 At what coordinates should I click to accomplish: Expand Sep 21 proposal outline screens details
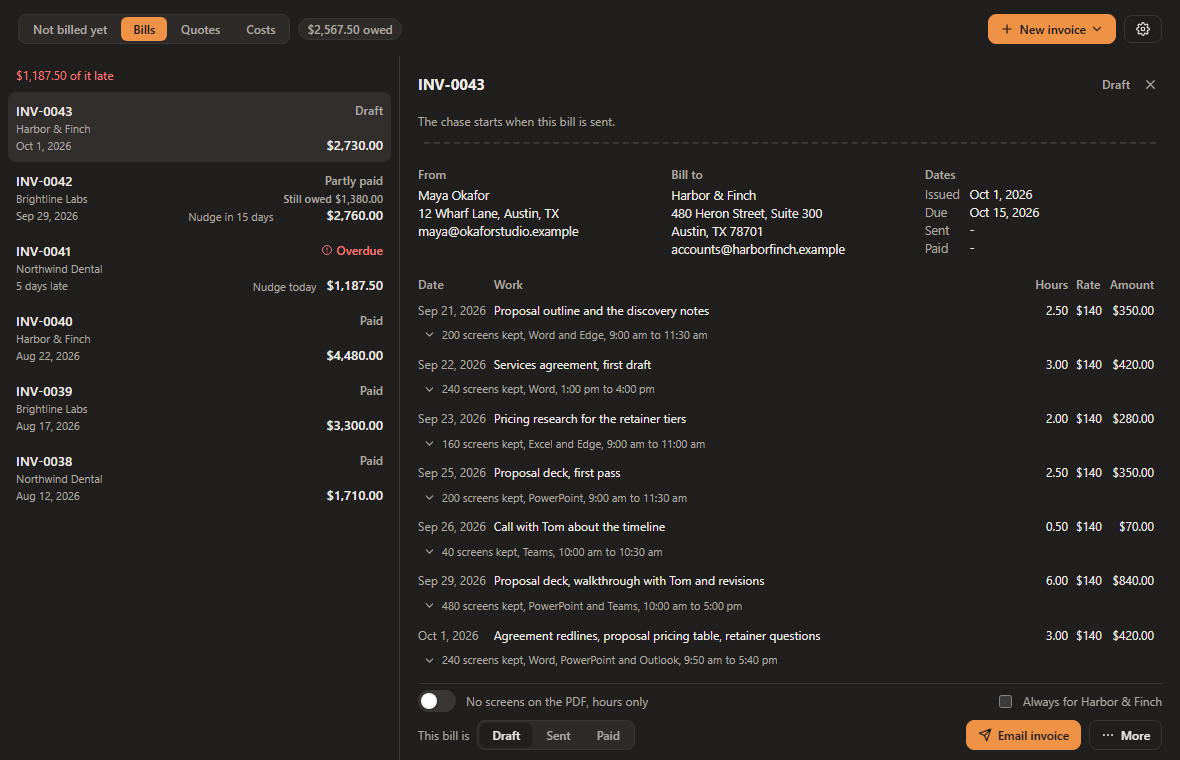429,335
